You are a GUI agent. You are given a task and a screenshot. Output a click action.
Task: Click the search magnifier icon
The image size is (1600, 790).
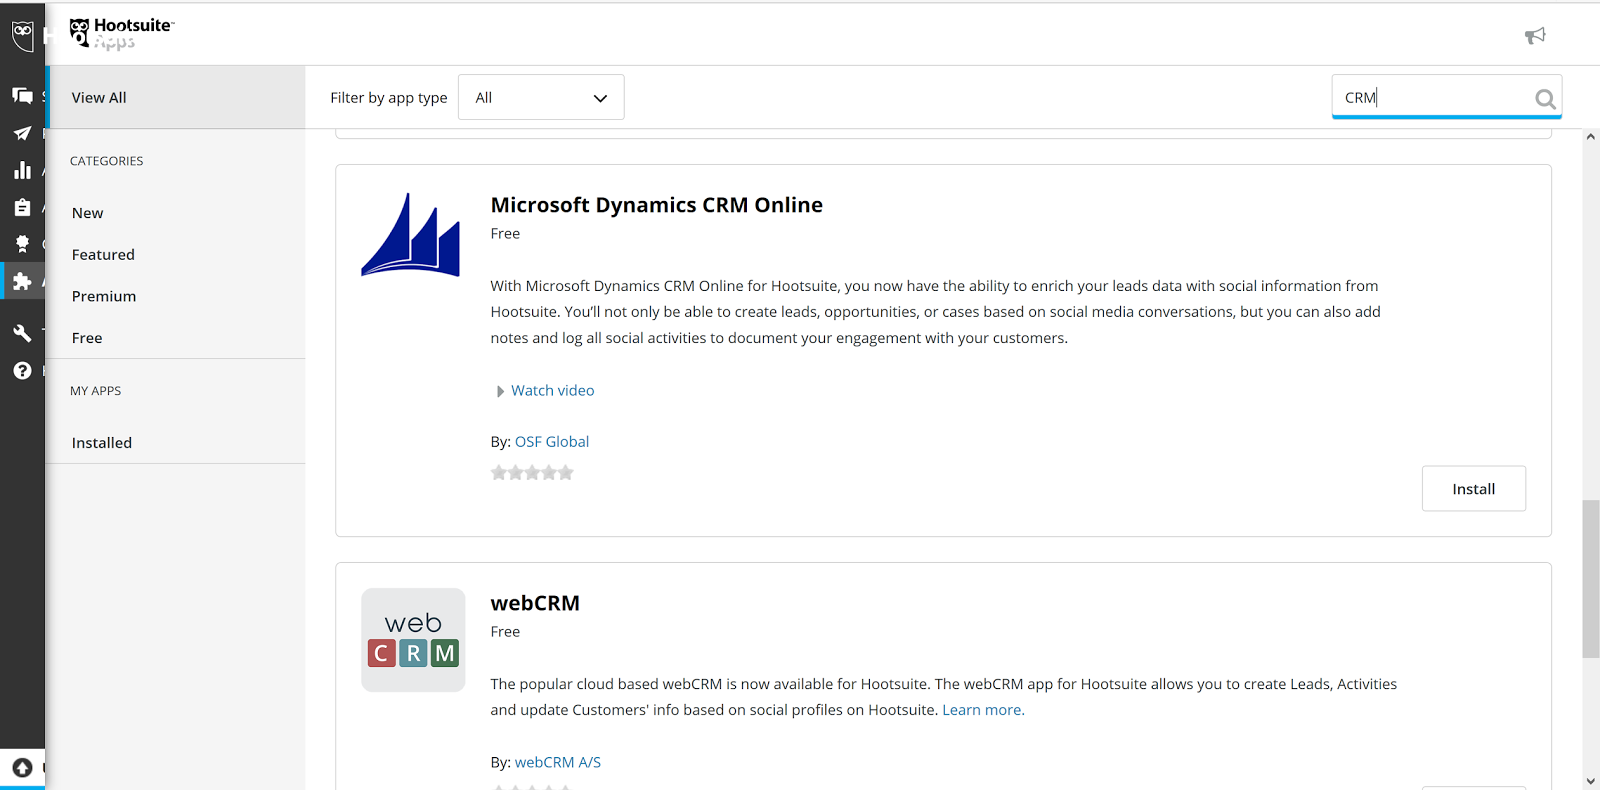1545,98
